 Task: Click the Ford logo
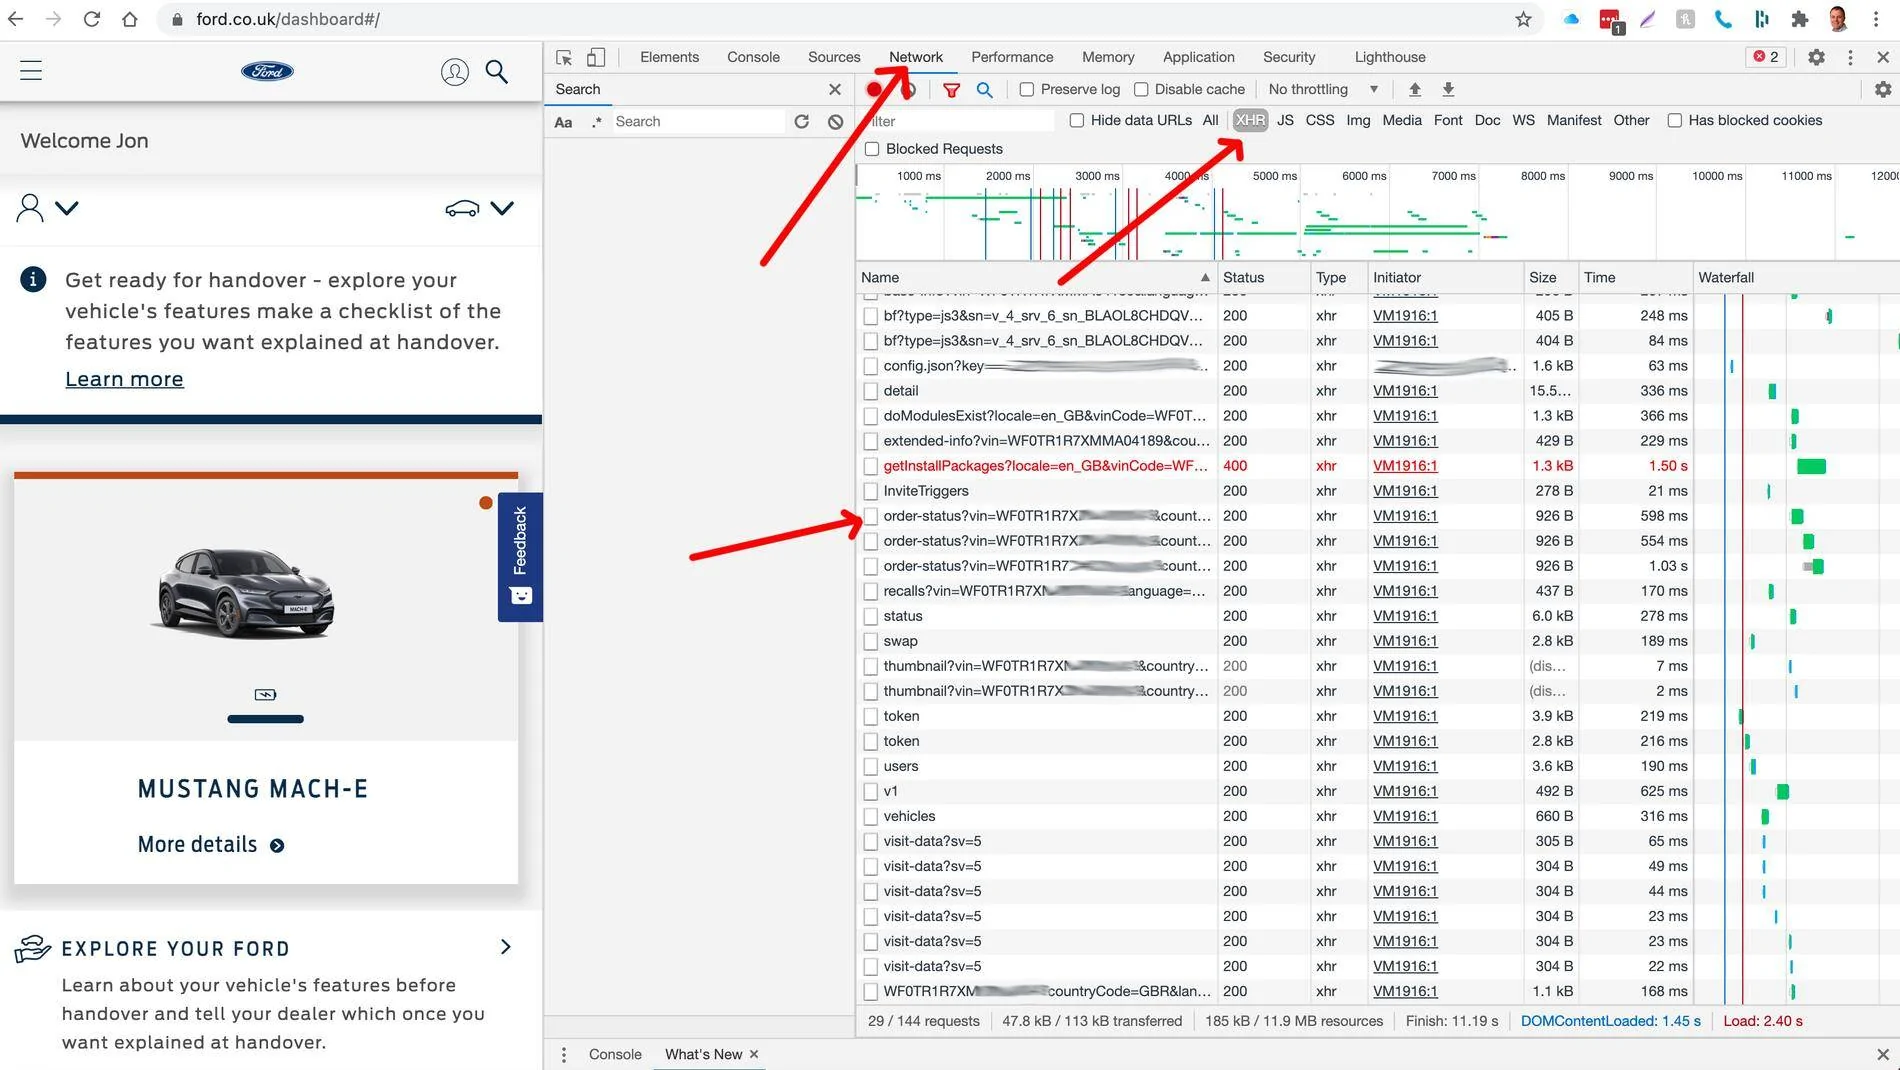pos(267,71)
